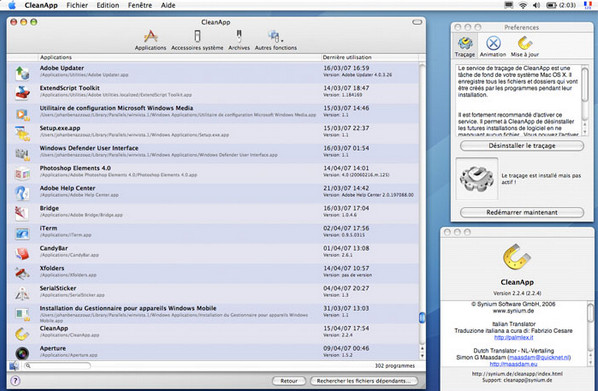Image resolution: width=598 pixels, height=391 pixels.
Task: Select the iTerm row name
Action: point(48,228)
